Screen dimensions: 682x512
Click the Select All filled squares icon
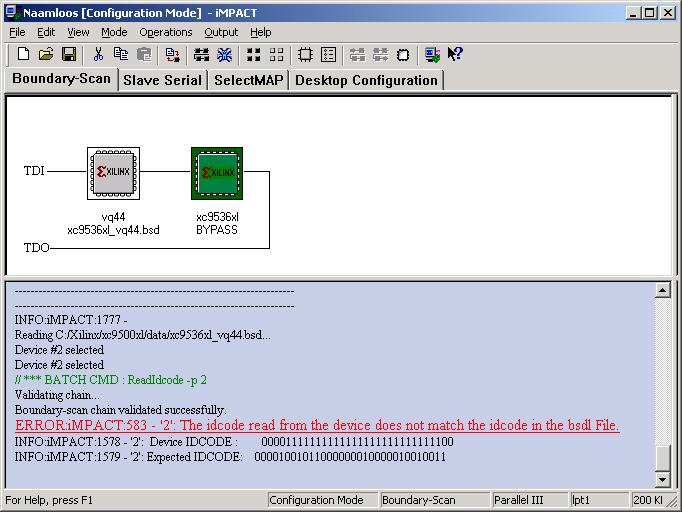[x=254, y=54]
